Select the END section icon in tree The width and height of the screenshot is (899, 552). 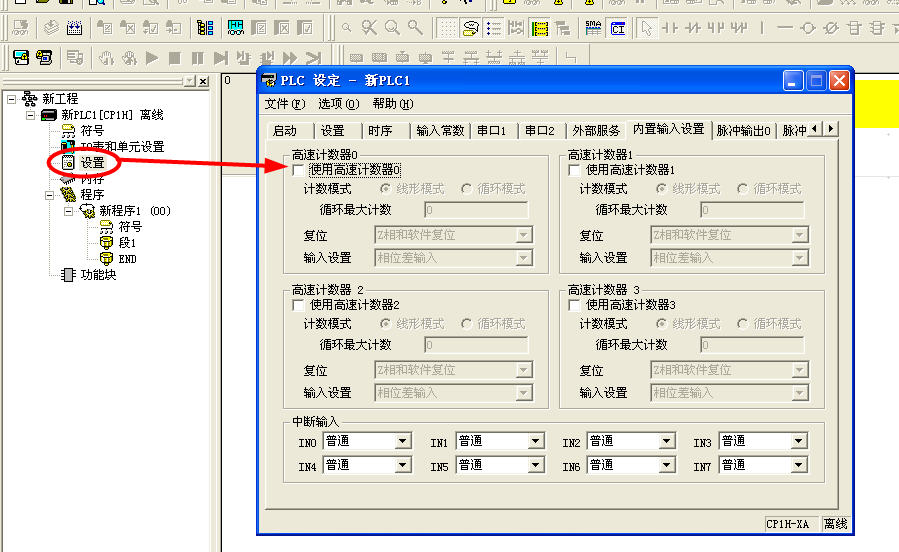[x=106, y=259]
